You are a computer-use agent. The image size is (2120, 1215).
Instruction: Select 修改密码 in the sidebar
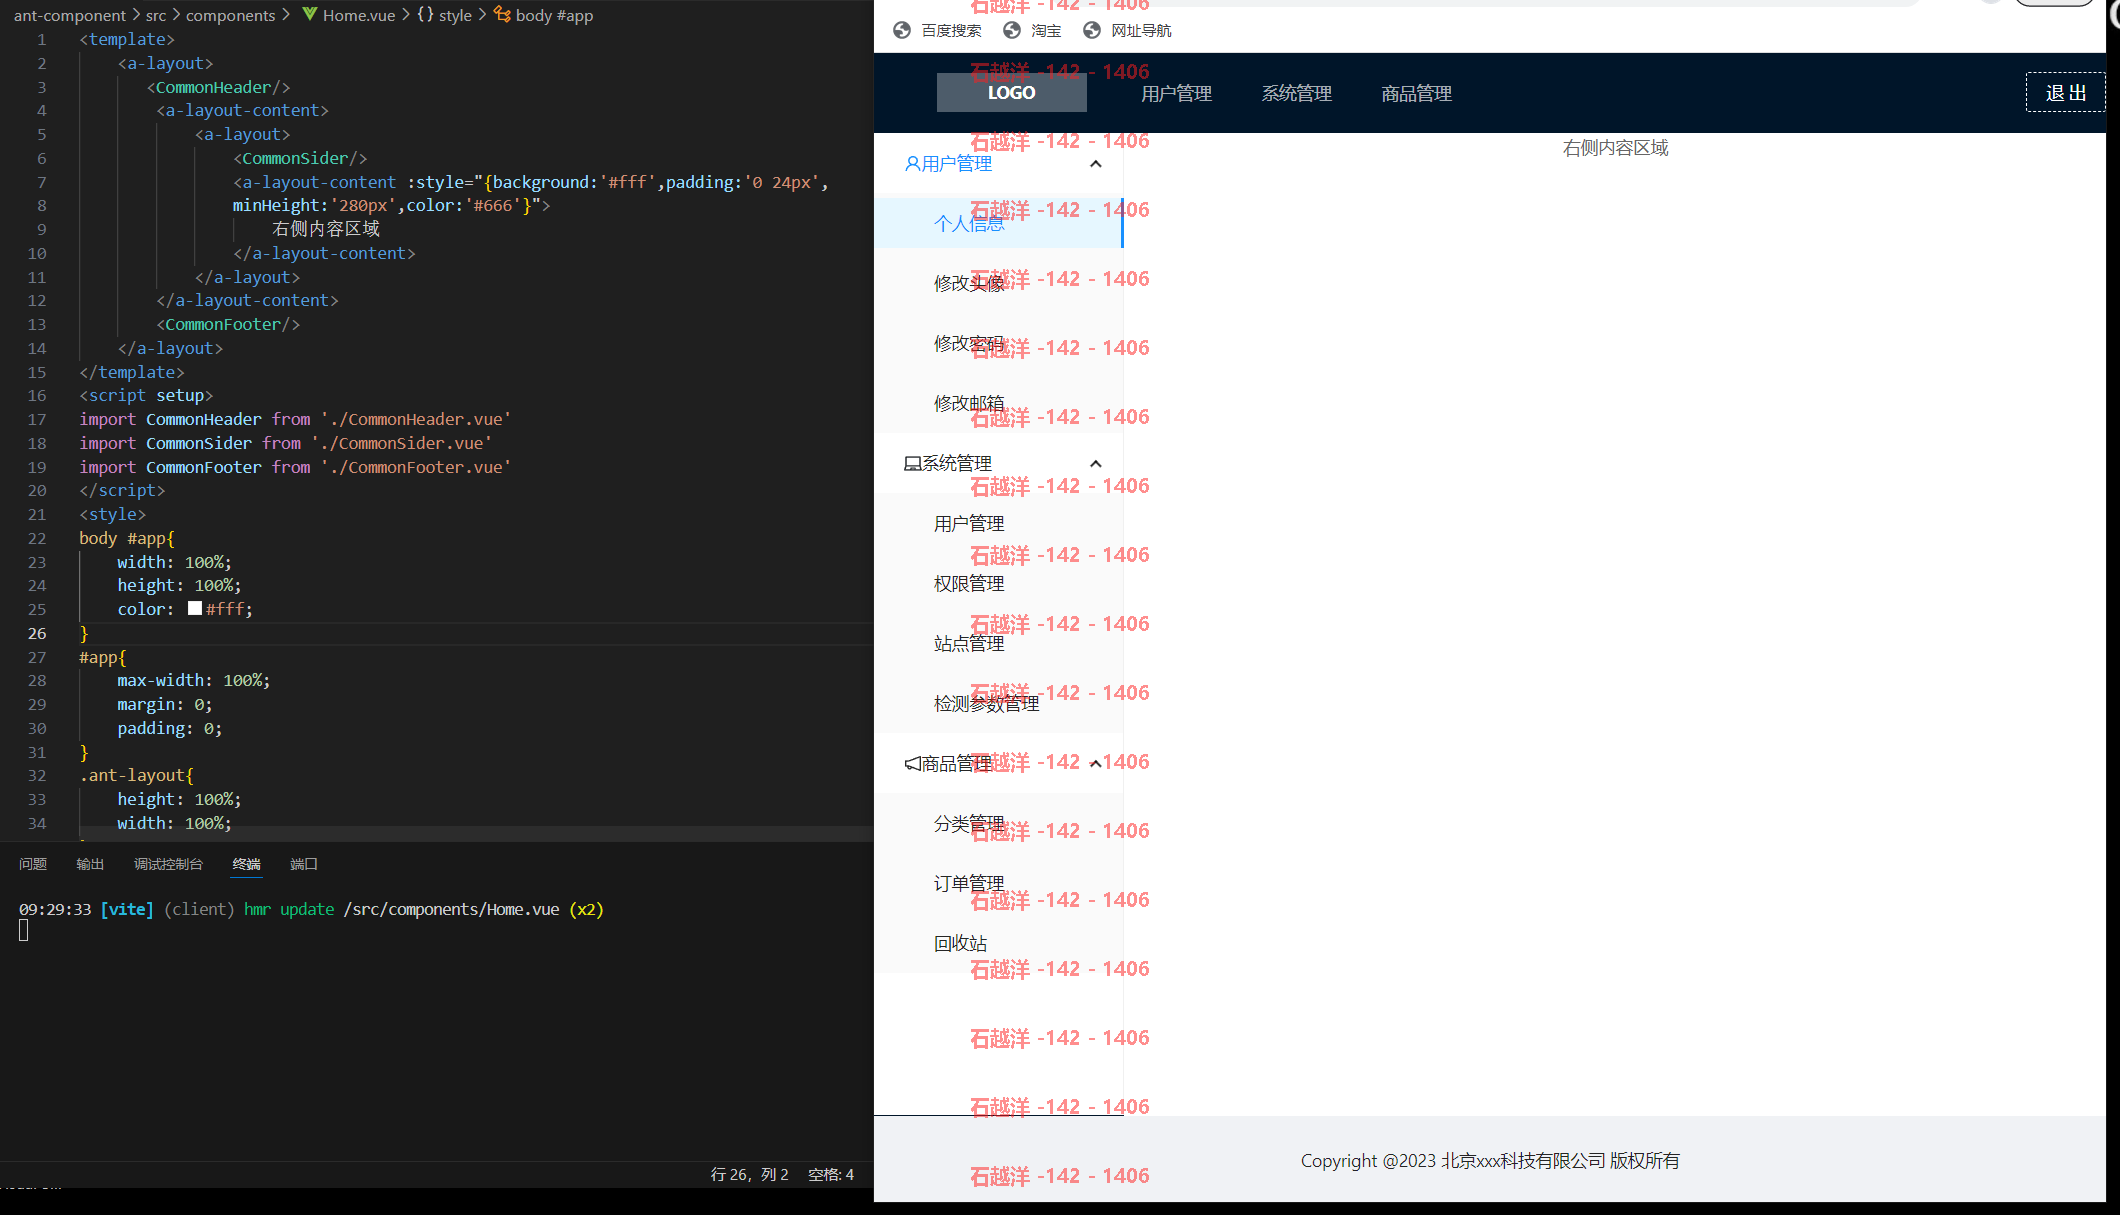click(x=999, y=343)
